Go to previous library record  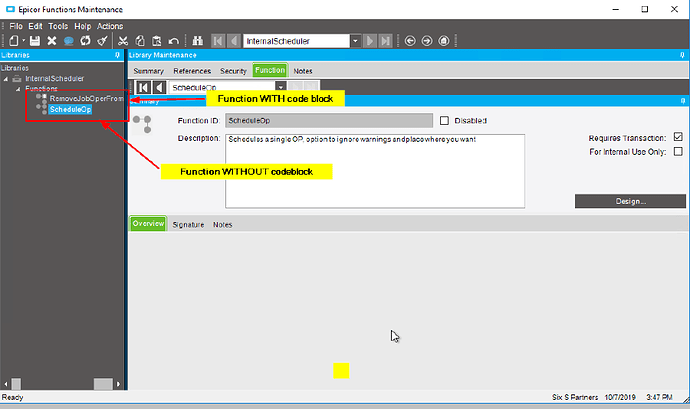(x=234, y=41)
